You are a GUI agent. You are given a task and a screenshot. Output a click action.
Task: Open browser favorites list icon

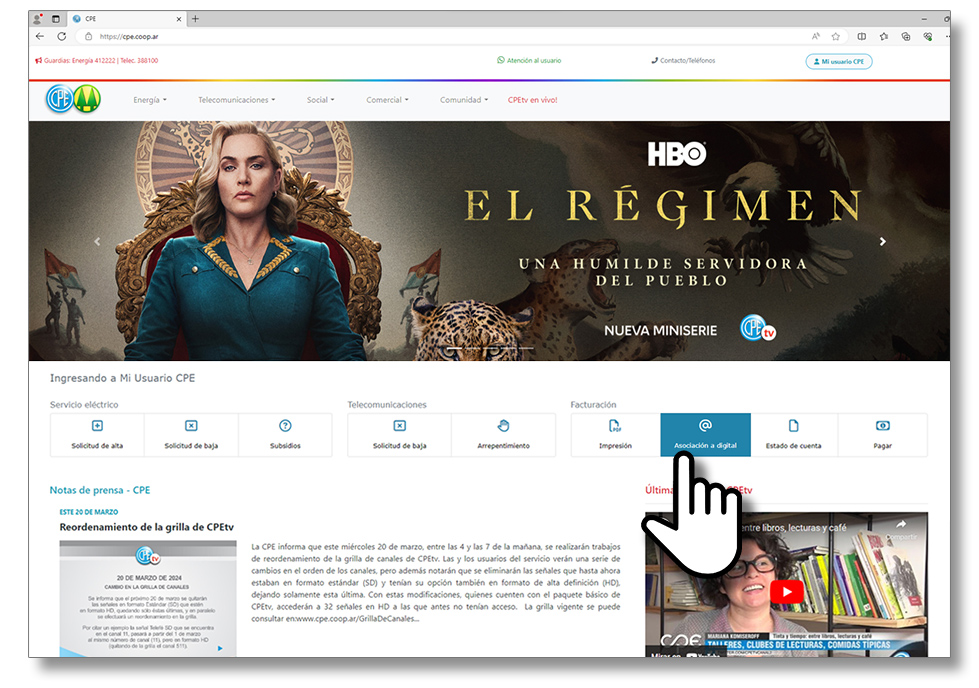coord(883,36)
